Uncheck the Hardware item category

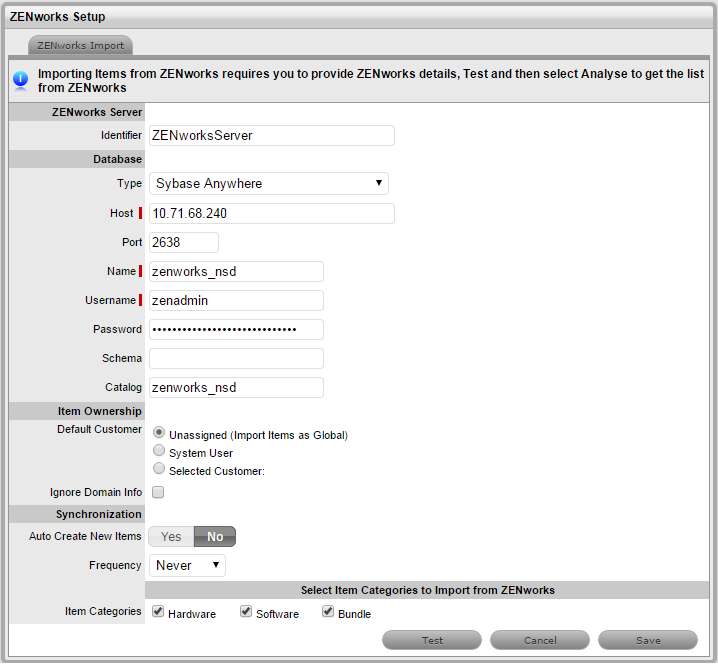pos(158,611)
